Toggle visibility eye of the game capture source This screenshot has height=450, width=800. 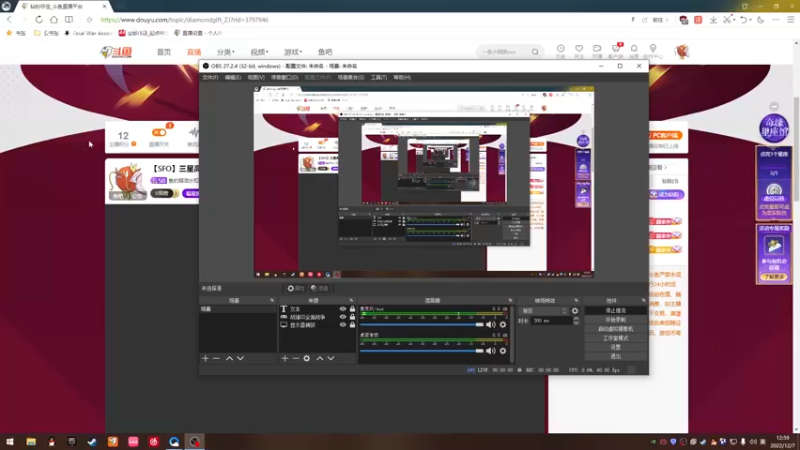coord(343,317)
